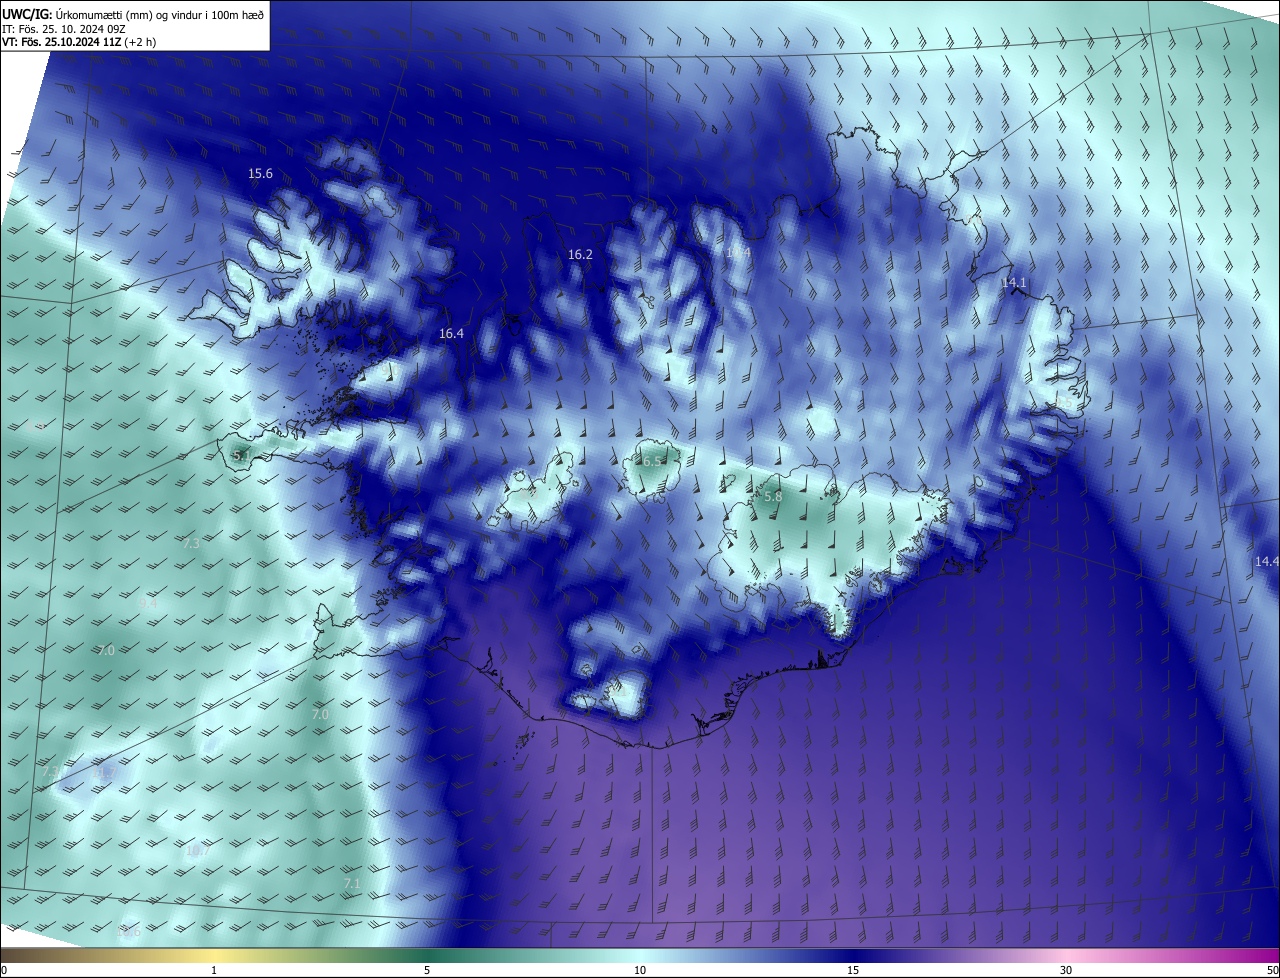The width and height of the screenshot is (1280, 978).
Task: Click the 14.4 label at the eastern map edge
Action: click(x=1266, y=562)
